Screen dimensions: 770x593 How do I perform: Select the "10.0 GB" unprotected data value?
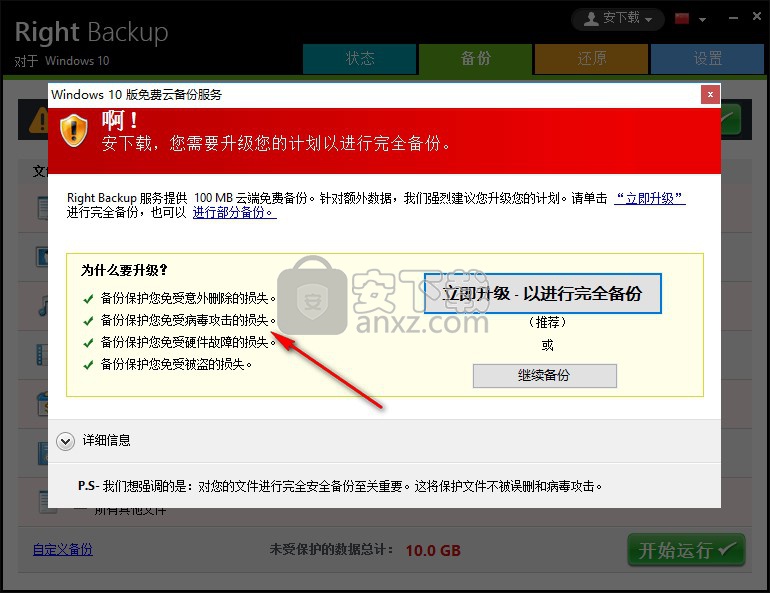pyautogui.click(x=433, y=551)
